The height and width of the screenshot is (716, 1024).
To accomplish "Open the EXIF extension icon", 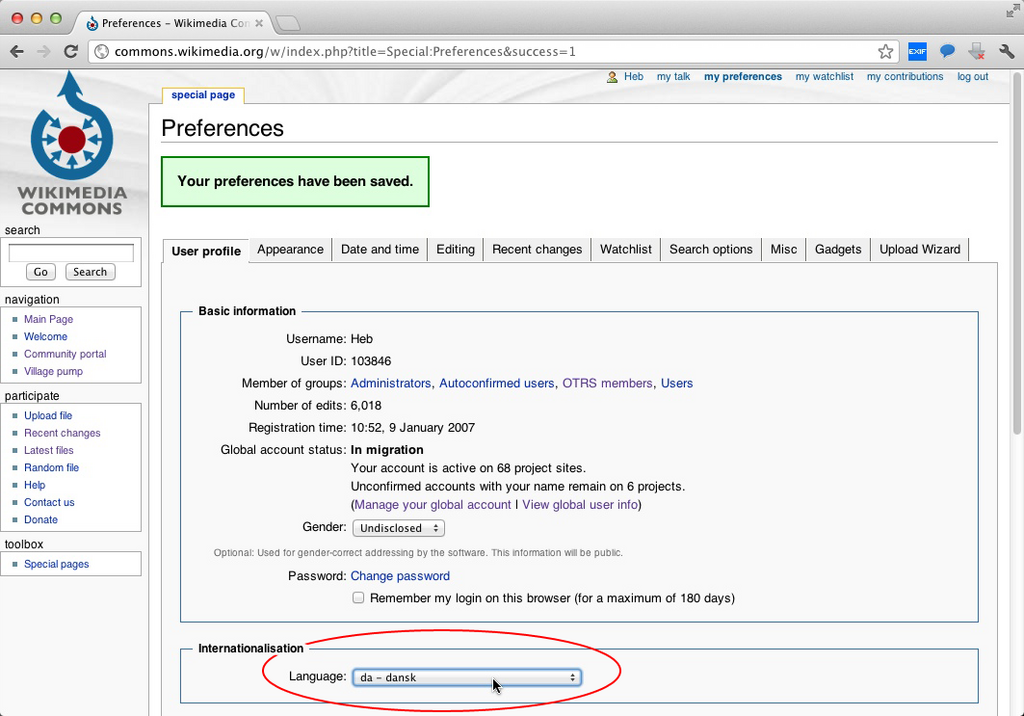I will [917, 52].
